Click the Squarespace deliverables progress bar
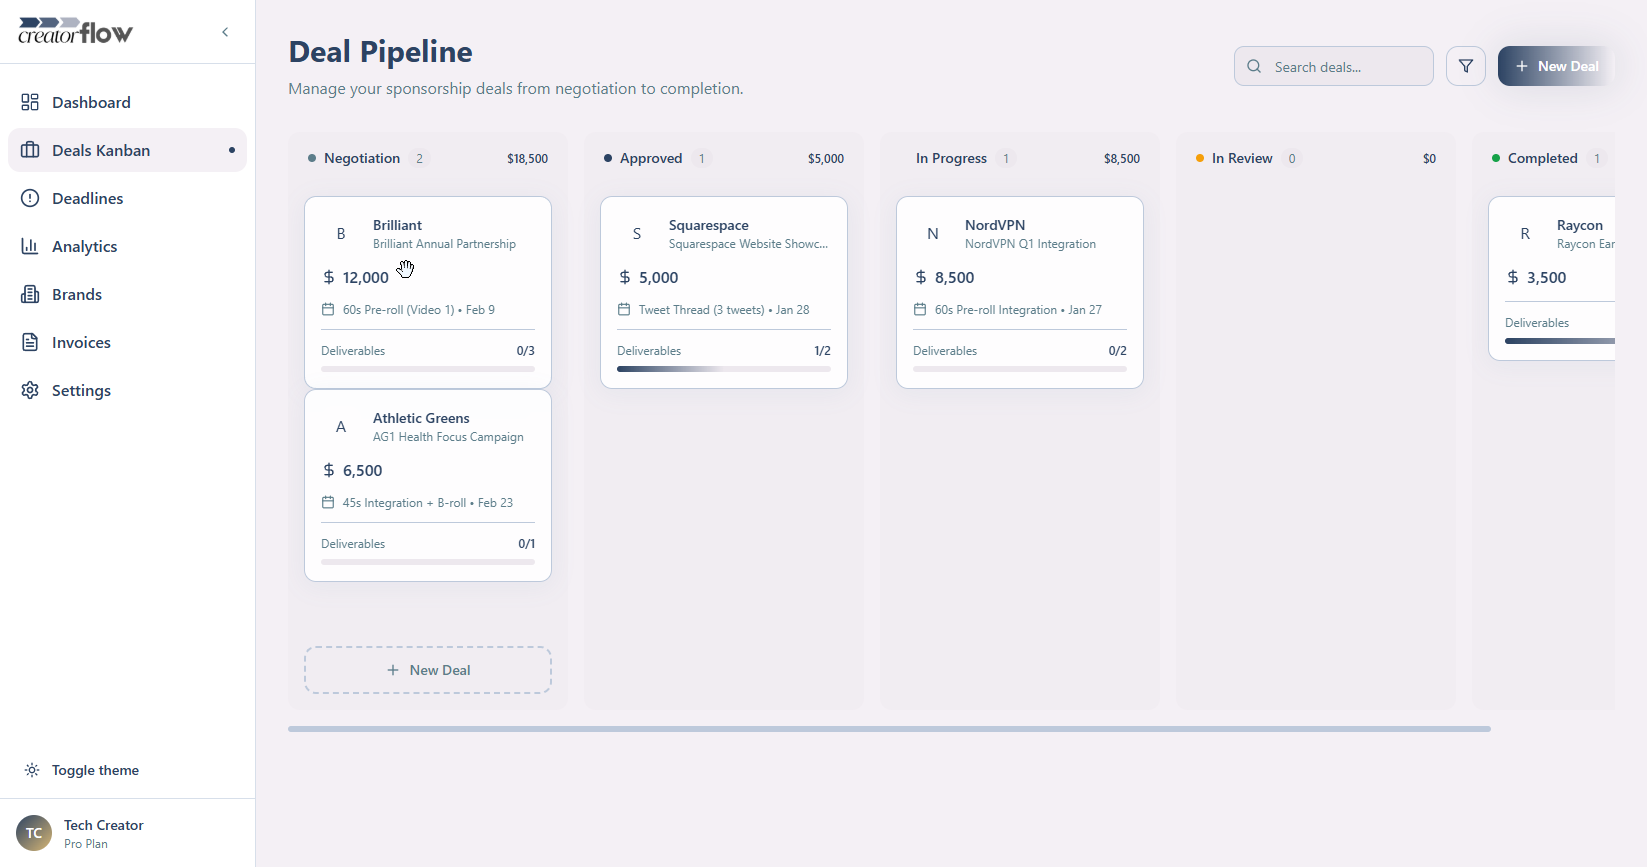The width and height of the screenshot is (1647, 867). pos(723,369)
